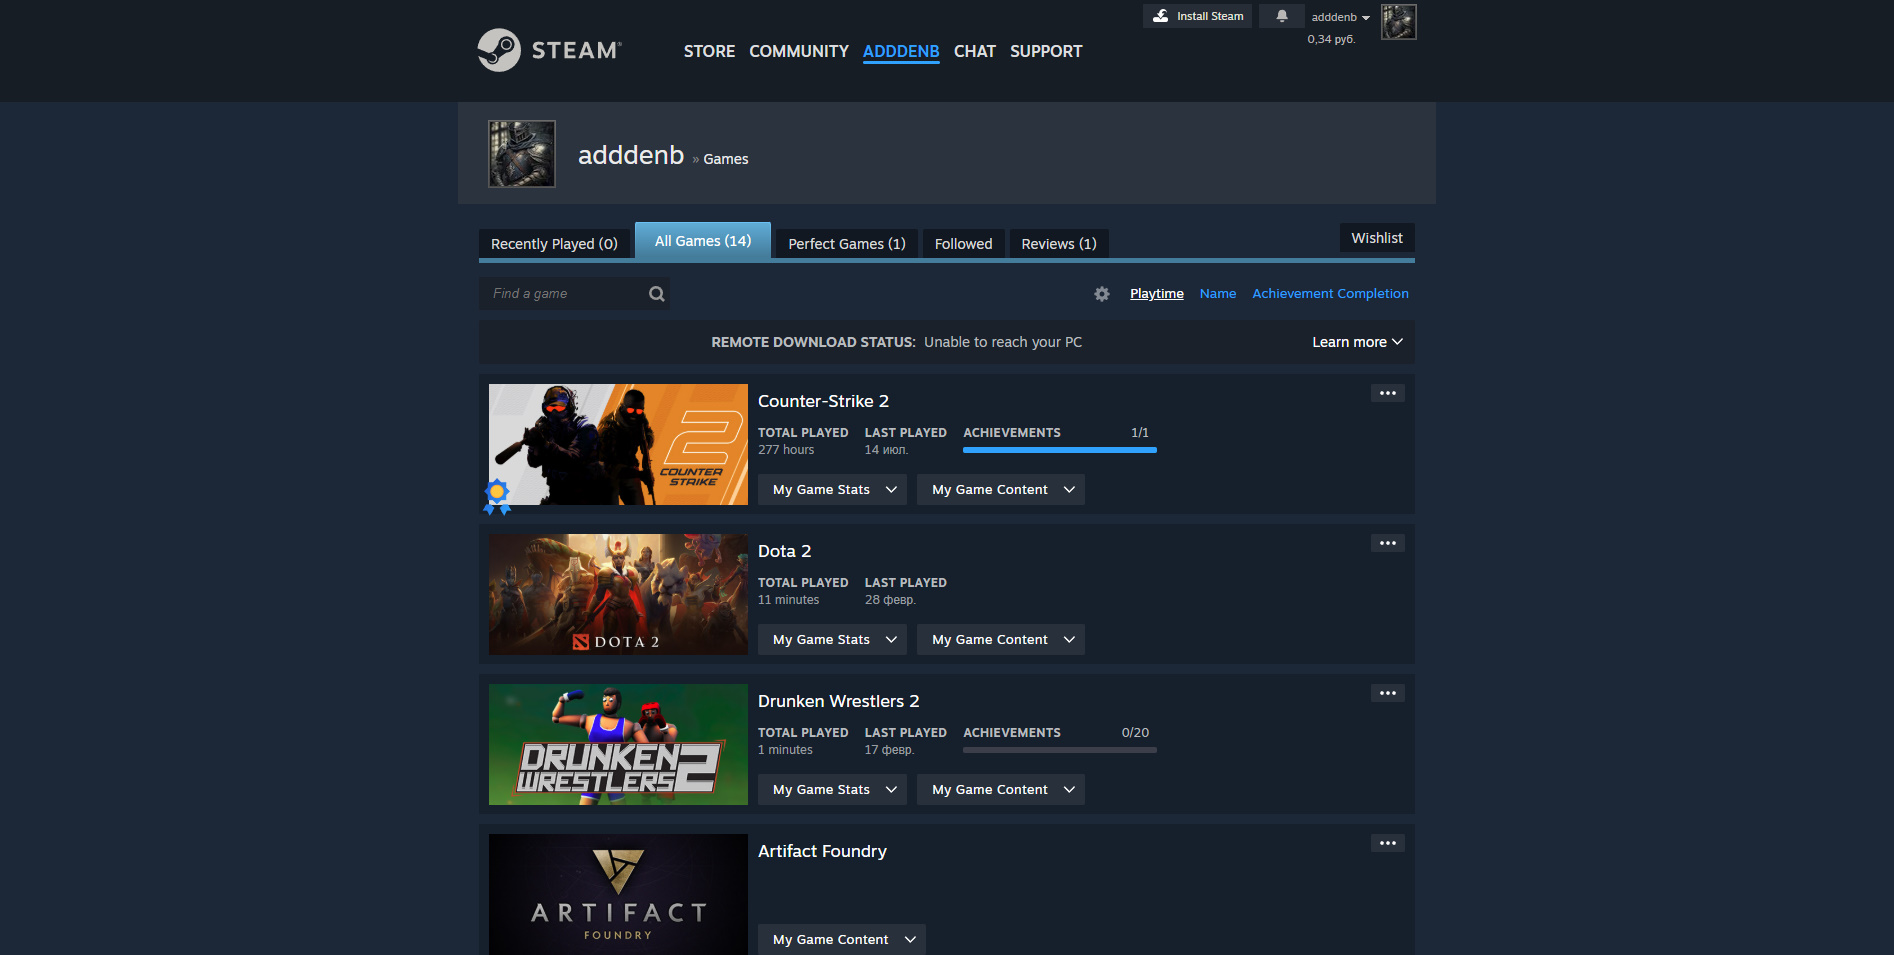The height and width of the screenshot is (955, 1894).
Task: Open the three-dot menu for Artifact Foundry
Action: coord(1387,843)
